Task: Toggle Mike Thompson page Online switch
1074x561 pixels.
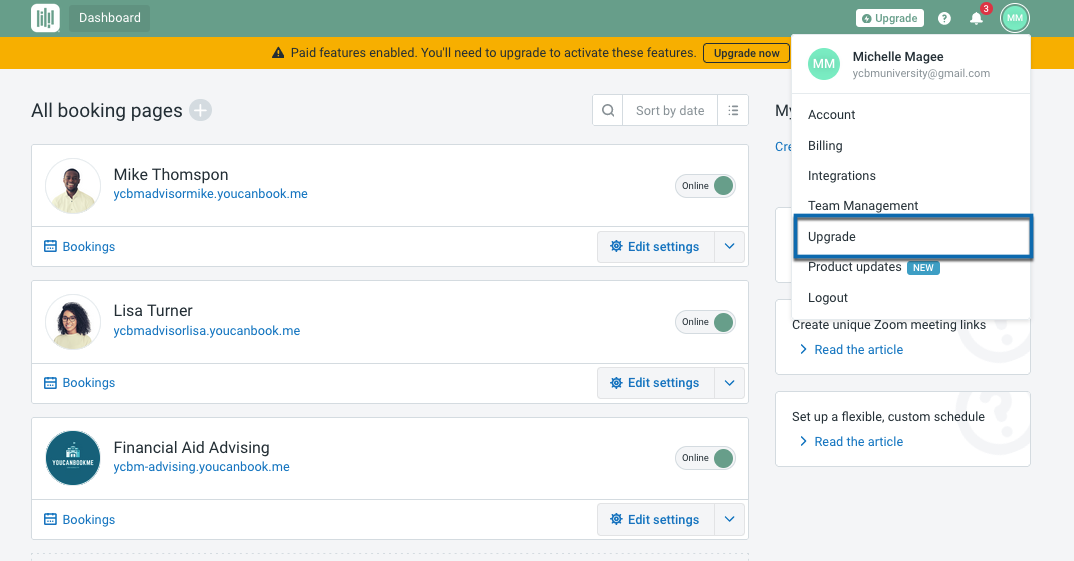Action: [705, 186]
